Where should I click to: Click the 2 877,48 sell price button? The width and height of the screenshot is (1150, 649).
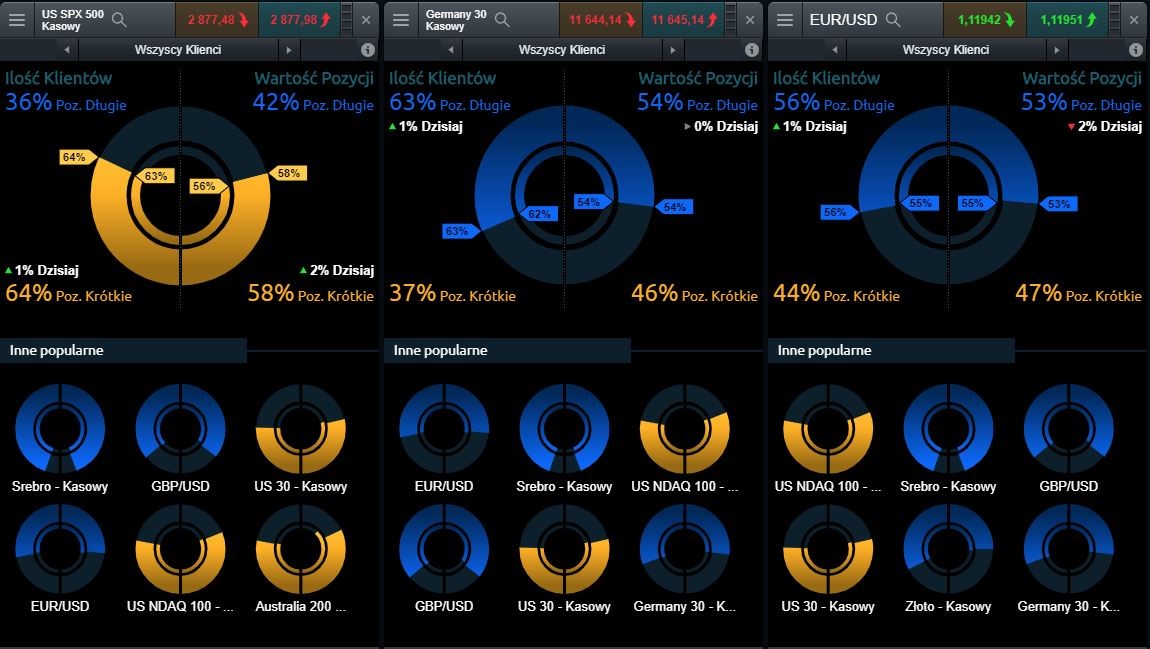pyautogui.click(x=216, y=20)
